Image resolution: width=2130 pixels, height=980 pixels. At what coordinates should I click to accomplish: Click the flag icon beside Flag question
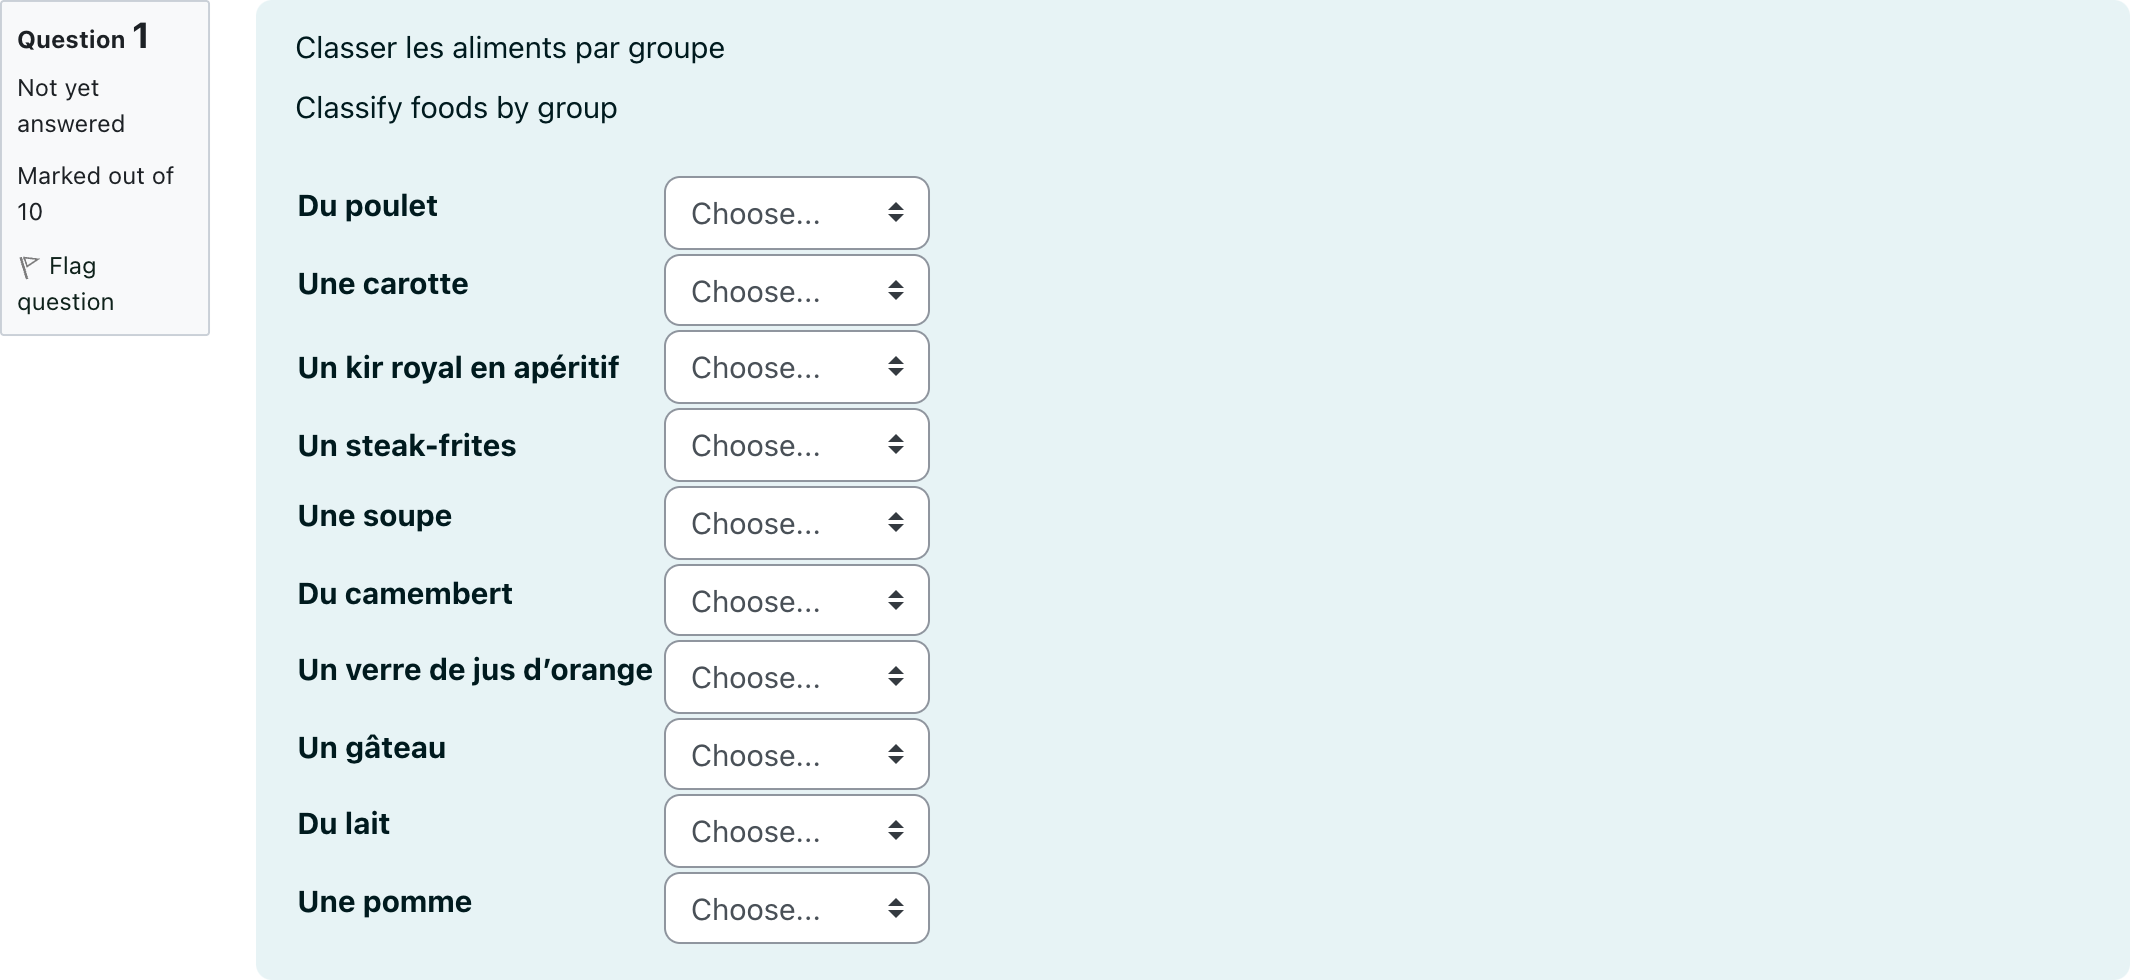pyautogui.click(x=29, y=267)
